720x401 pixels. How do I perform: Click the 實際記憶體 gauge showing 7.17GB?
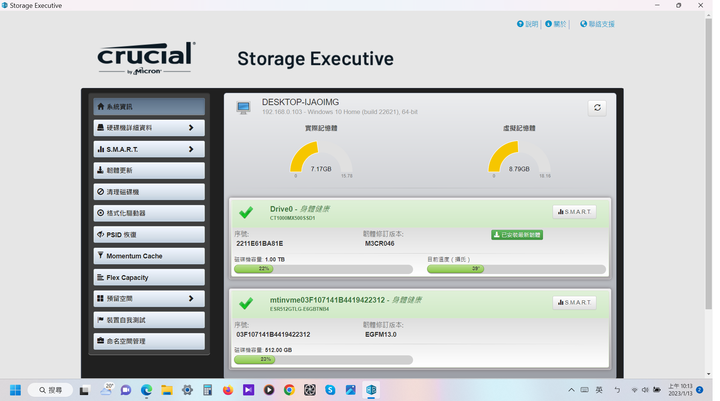click(321, 158)
